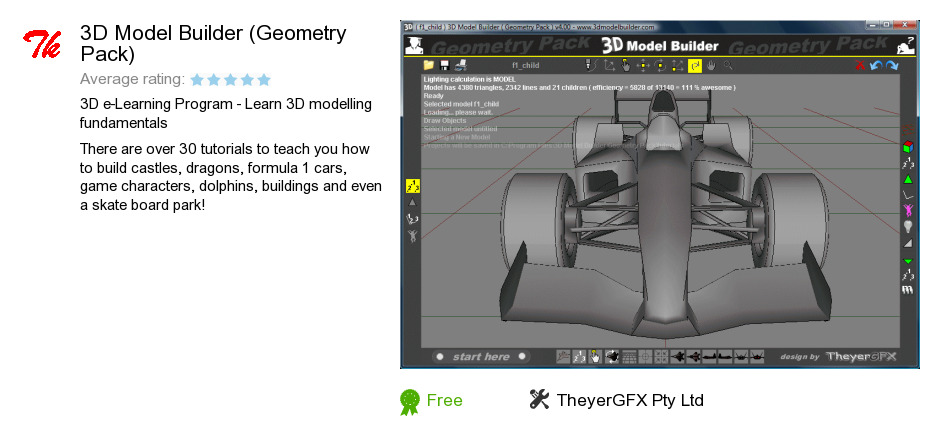Screen dimensions: 940x446
Task: Click the magnifier zoom tool
Action: coord(728,65)
